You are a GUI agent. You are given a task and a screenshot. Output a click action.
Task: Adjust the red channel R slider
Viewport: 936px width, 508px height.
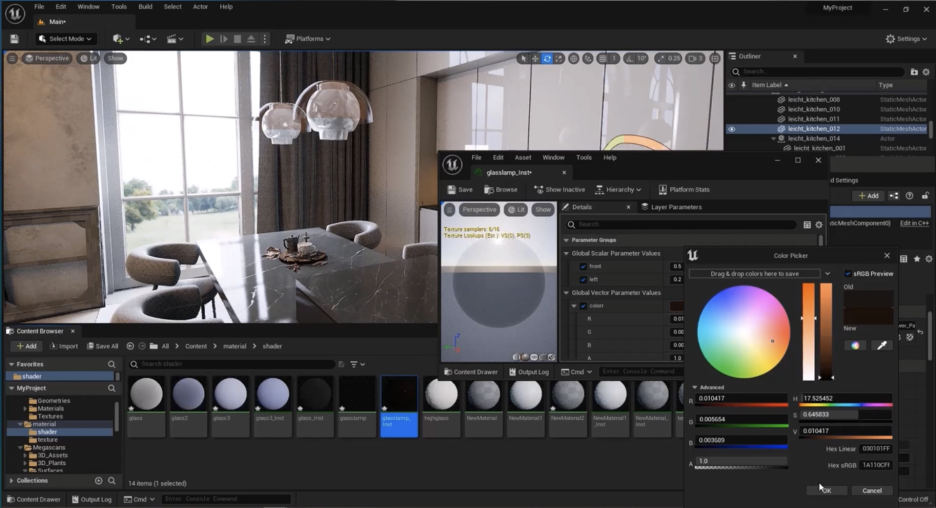[741, 401]
